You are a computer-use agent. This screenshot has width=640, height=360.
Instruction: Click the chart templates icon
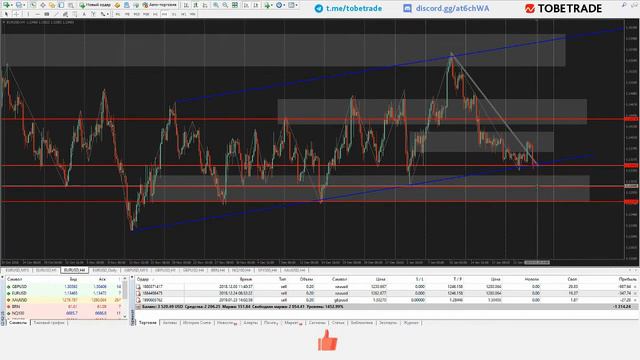click(x=291, y=5)
